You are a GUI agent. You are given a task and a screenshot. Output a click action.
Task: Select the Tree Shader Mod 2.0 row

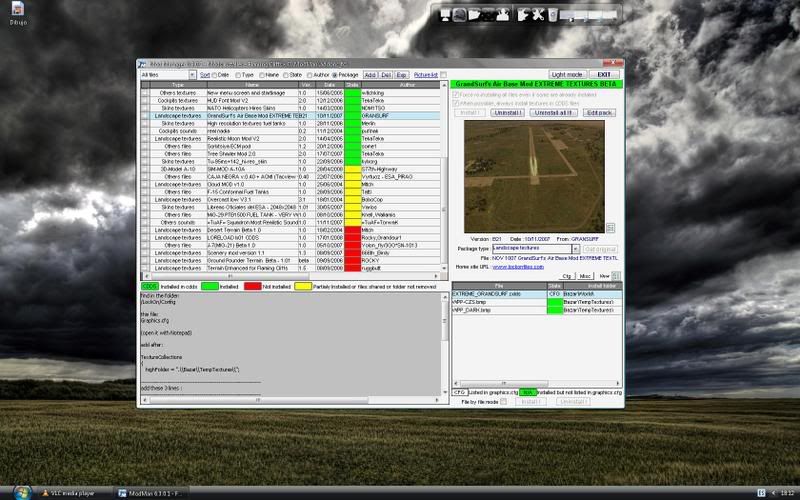pos(290,154)
